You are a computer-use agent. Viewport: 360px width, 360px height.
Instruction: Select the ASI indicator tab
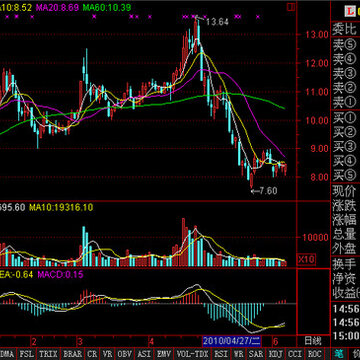(144, 354)
